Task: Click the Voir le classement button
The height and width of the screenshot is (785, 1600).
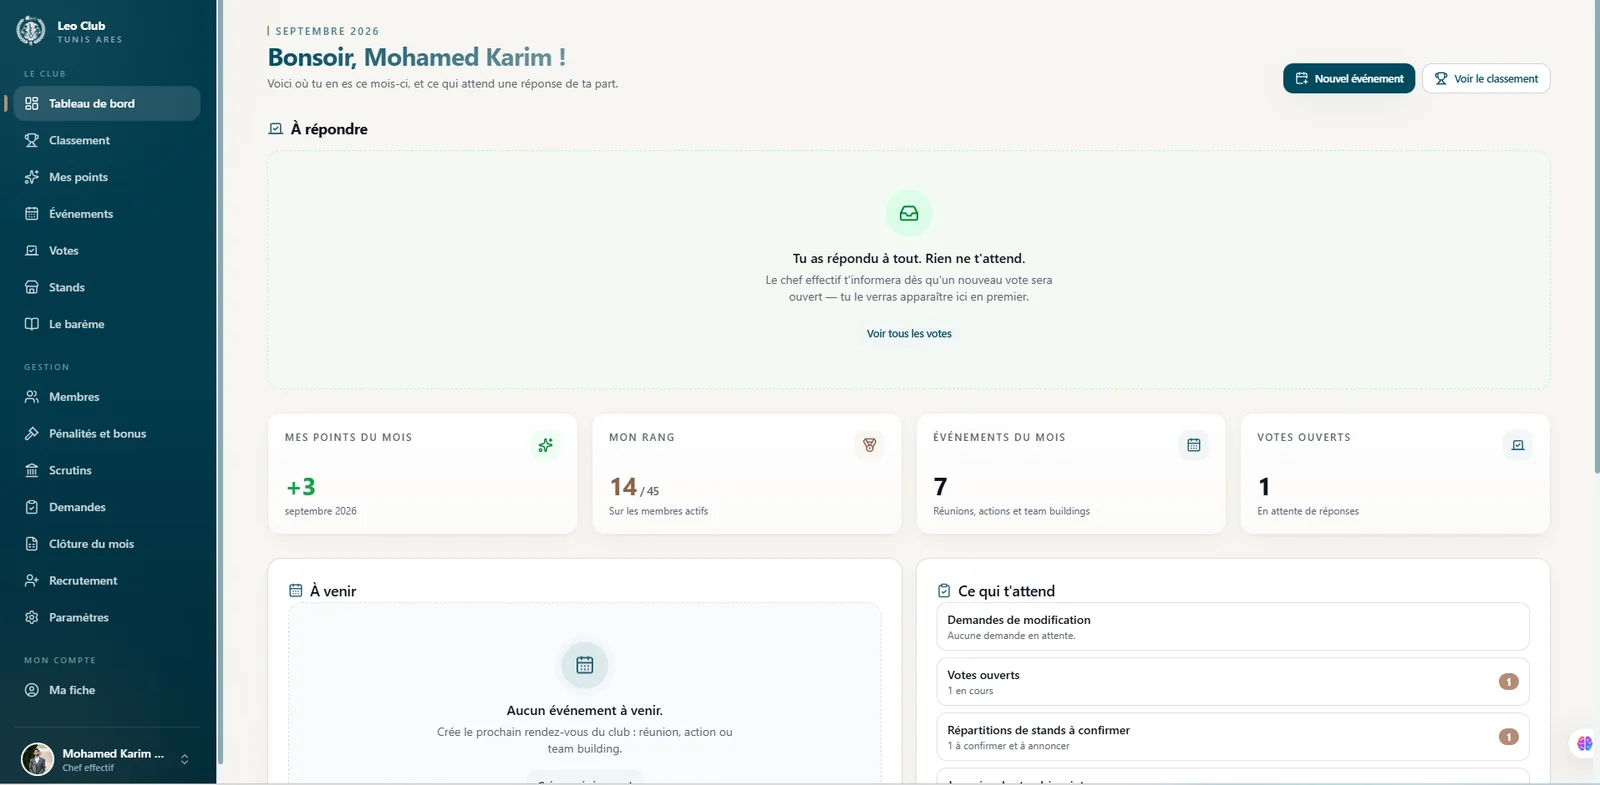Action: (x=1486, y=79)
